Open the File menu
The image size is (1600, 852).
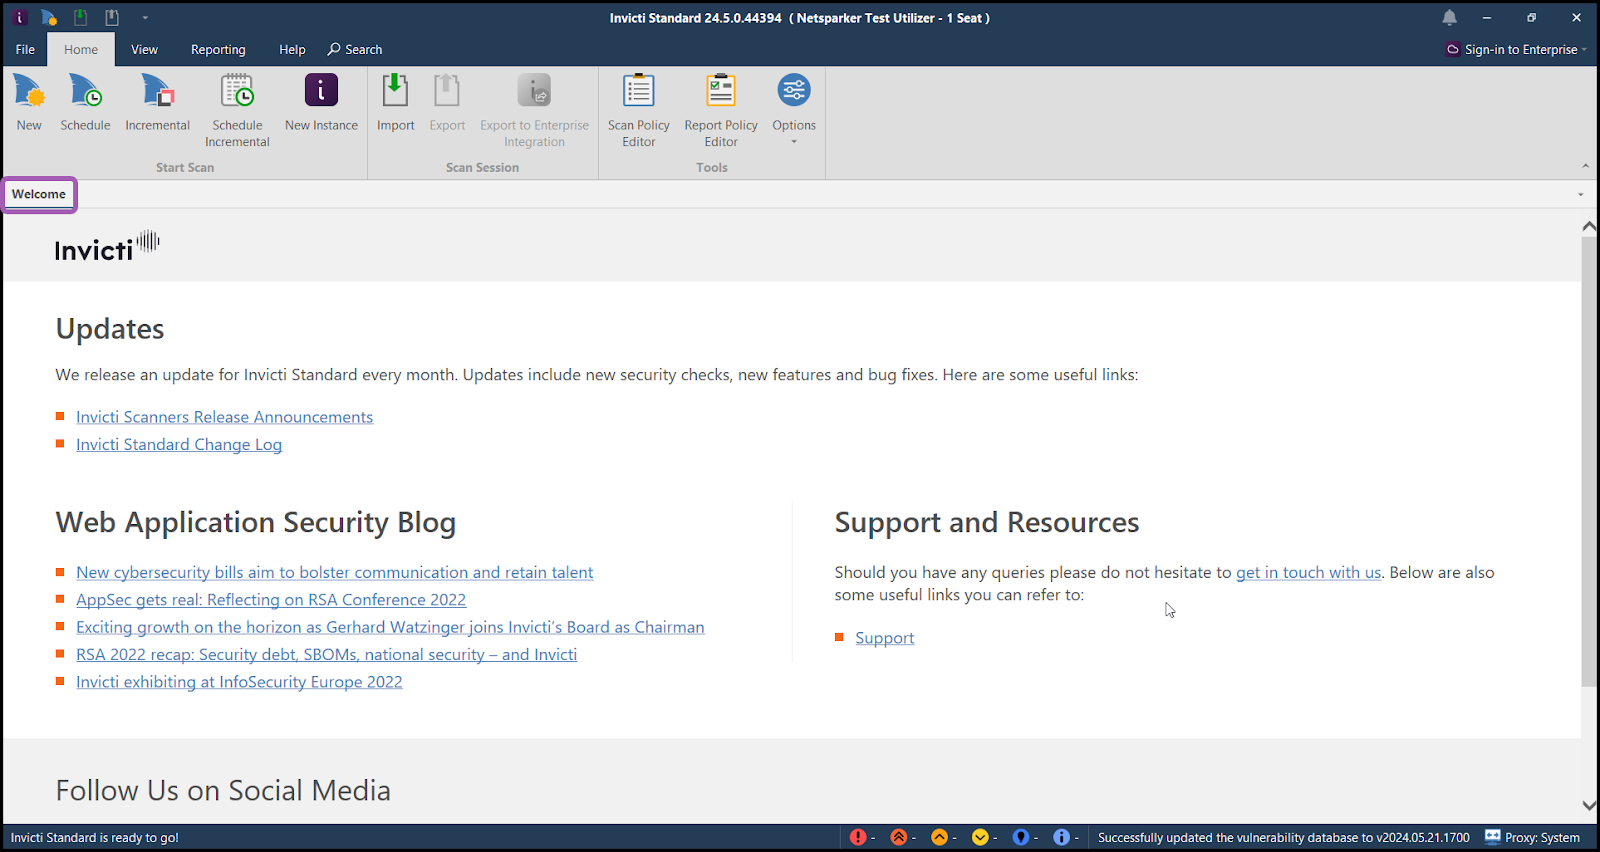click(25, 49)
